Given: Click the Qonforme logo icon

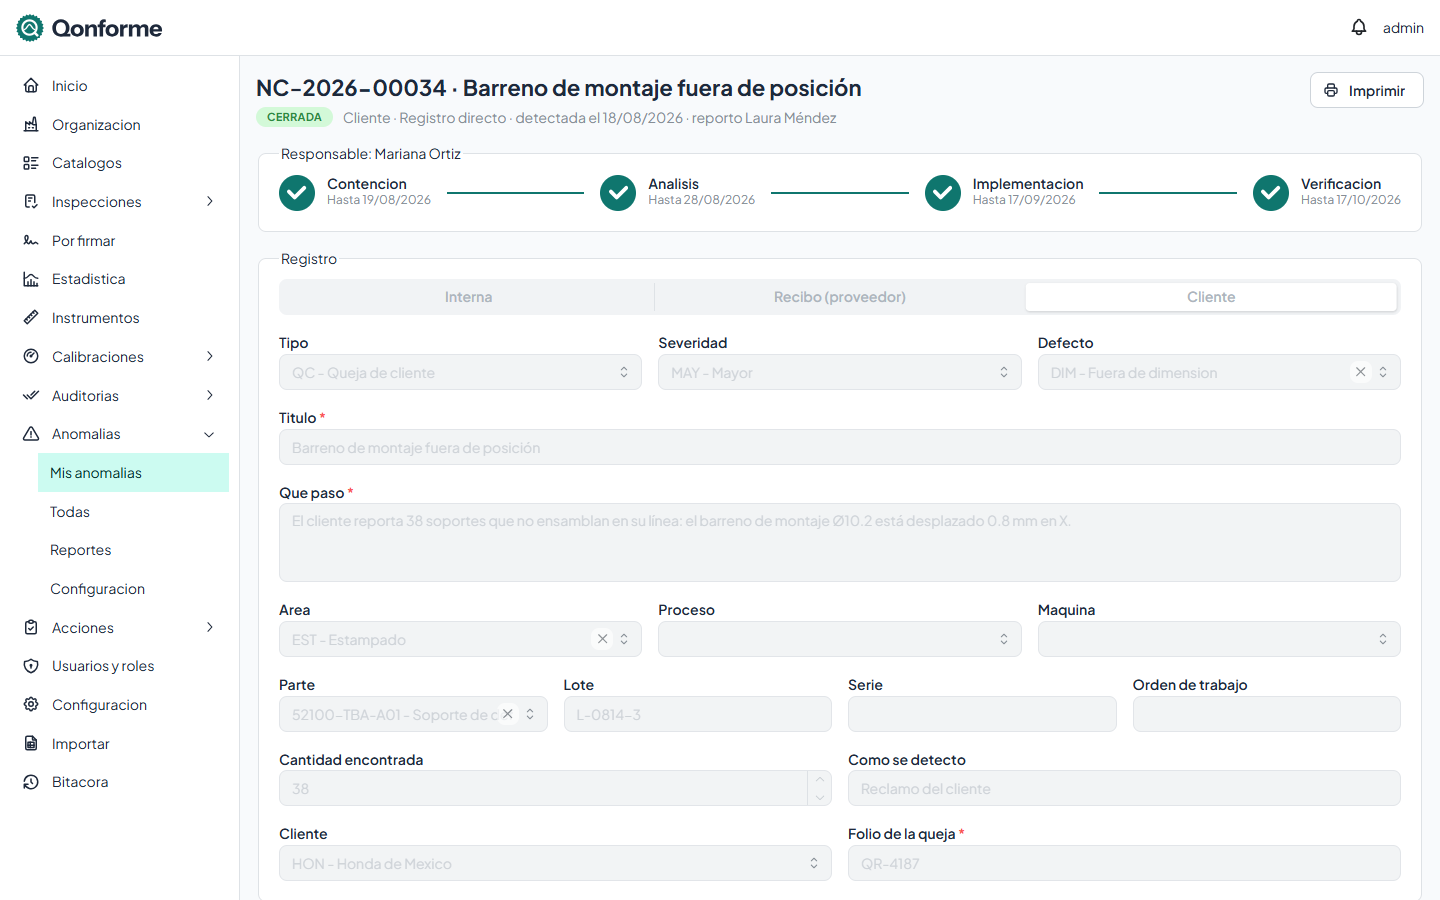Looking at the screenshot, I should point(30,28).
